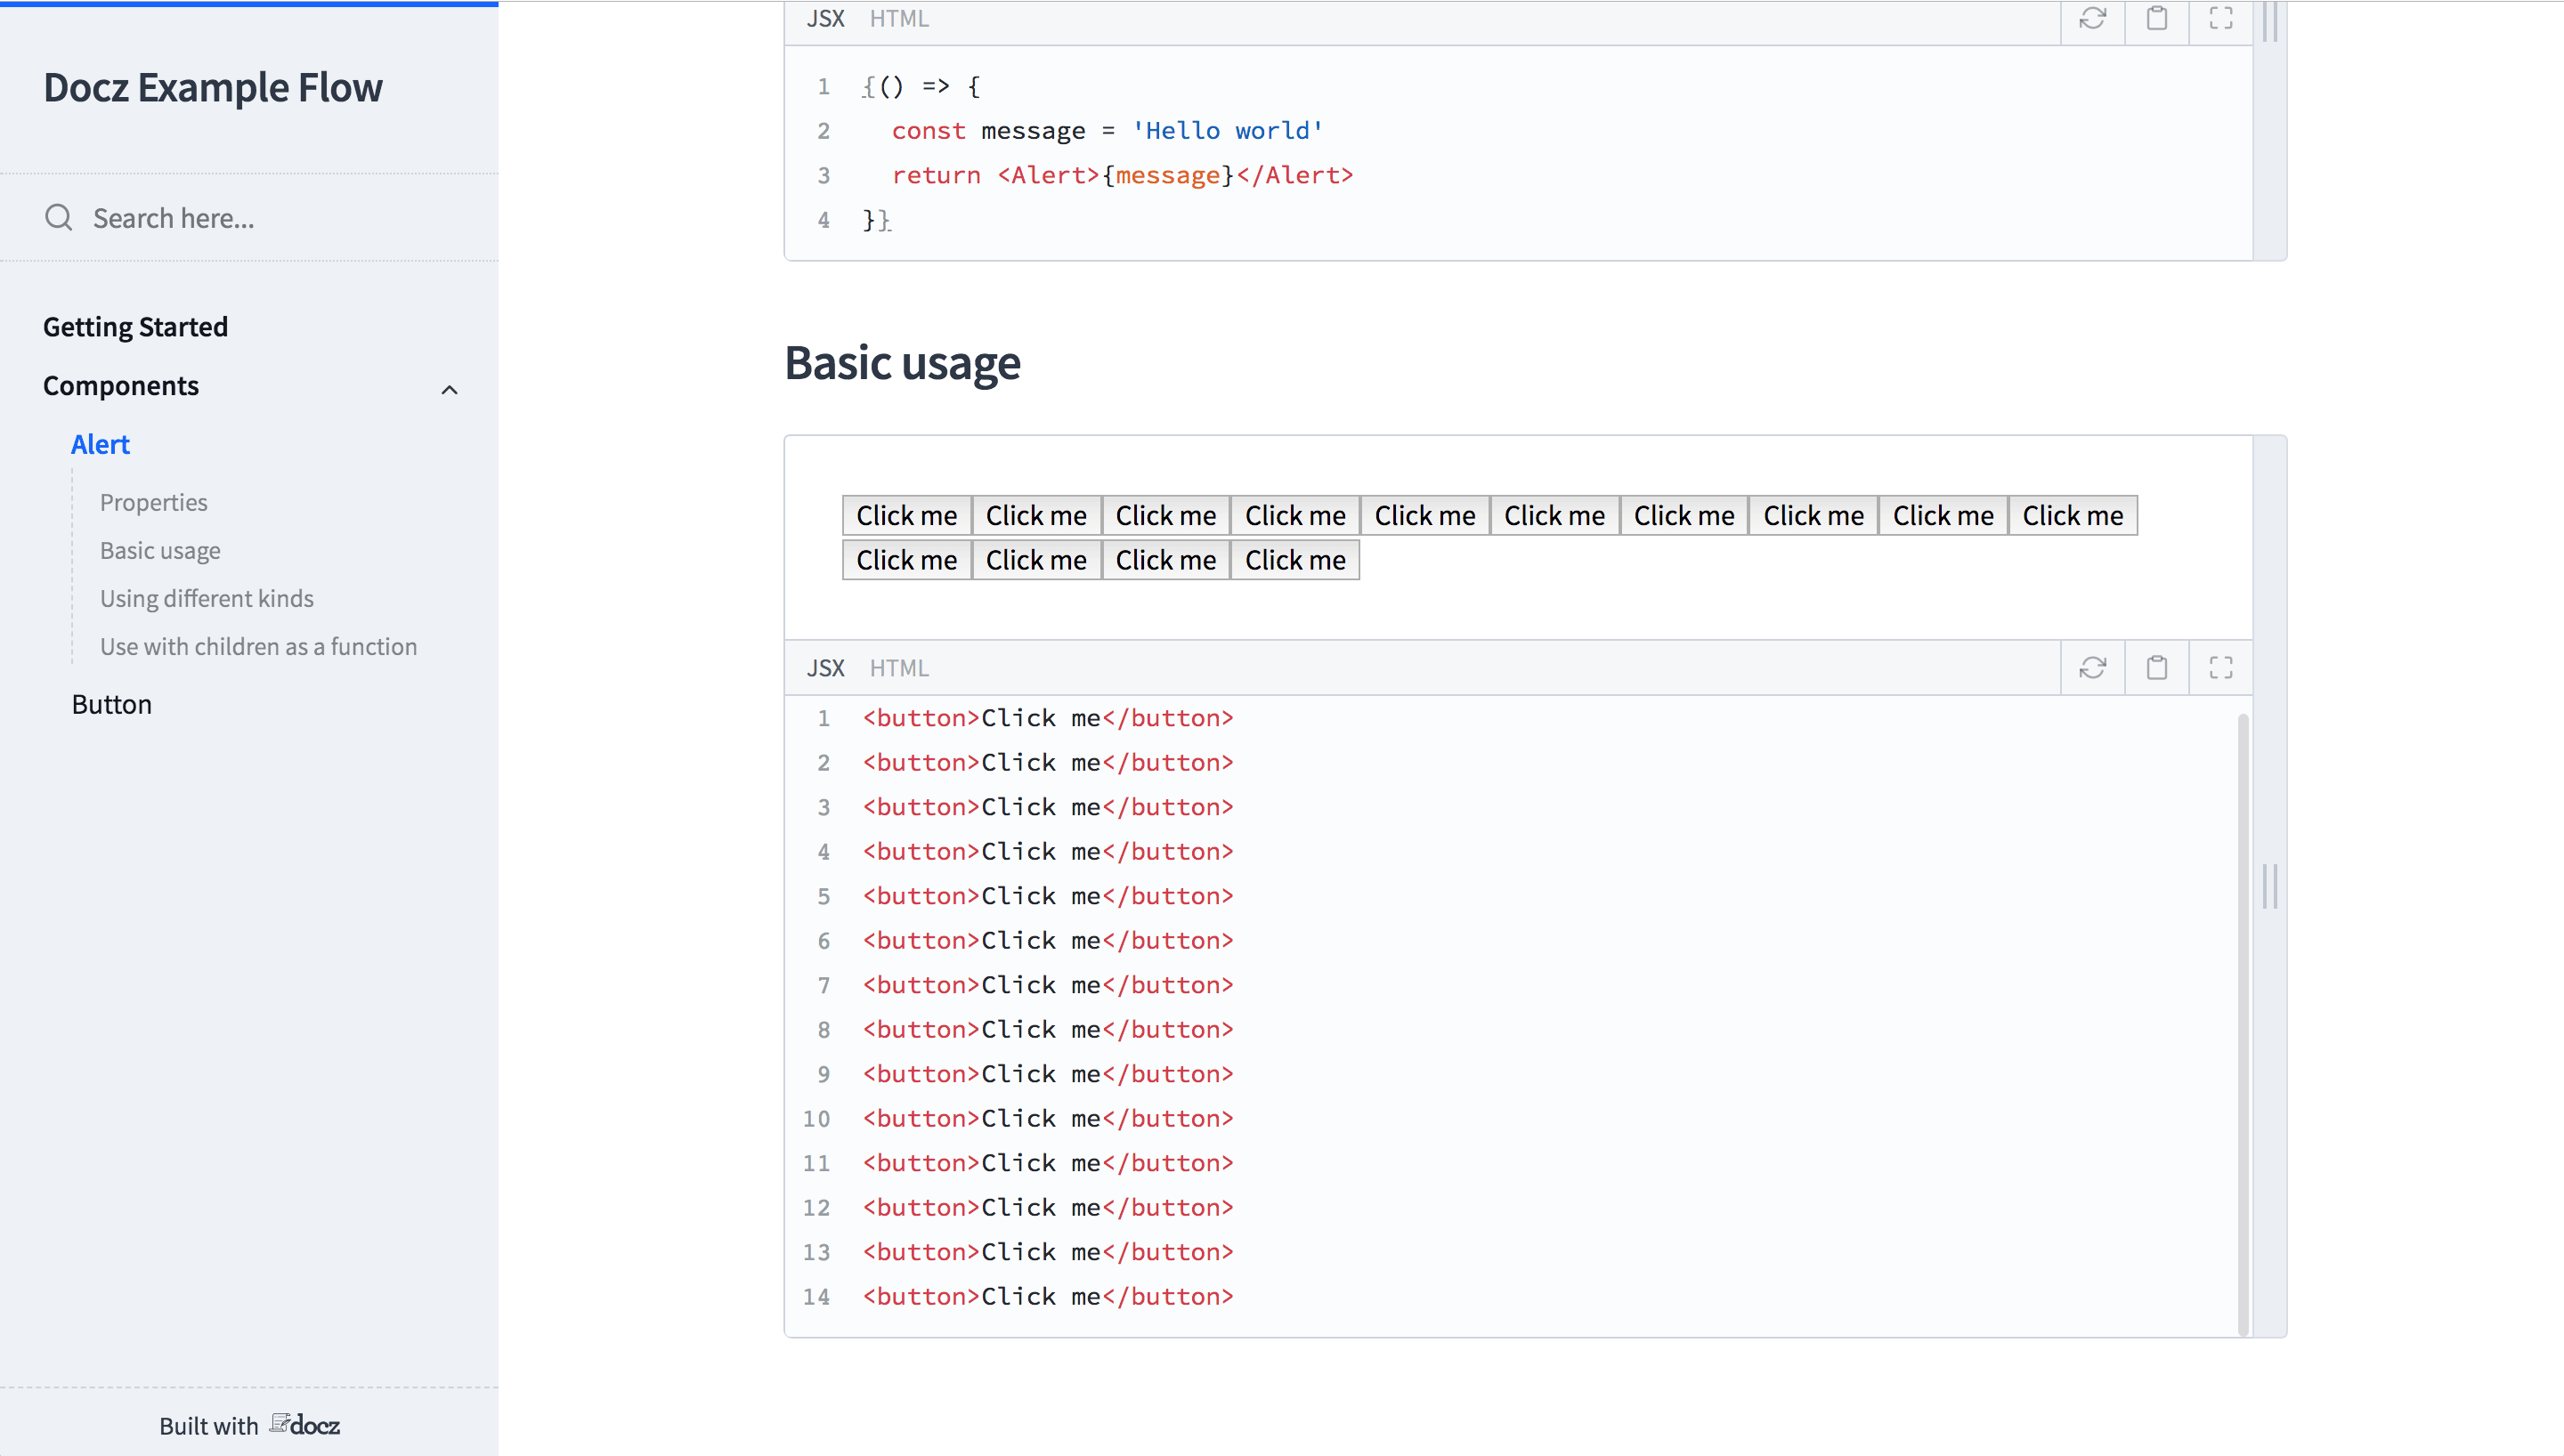This screenshot has height=1456, width=2564.
Task: Open the Getting Started page
Action: (x=135, y=326)
